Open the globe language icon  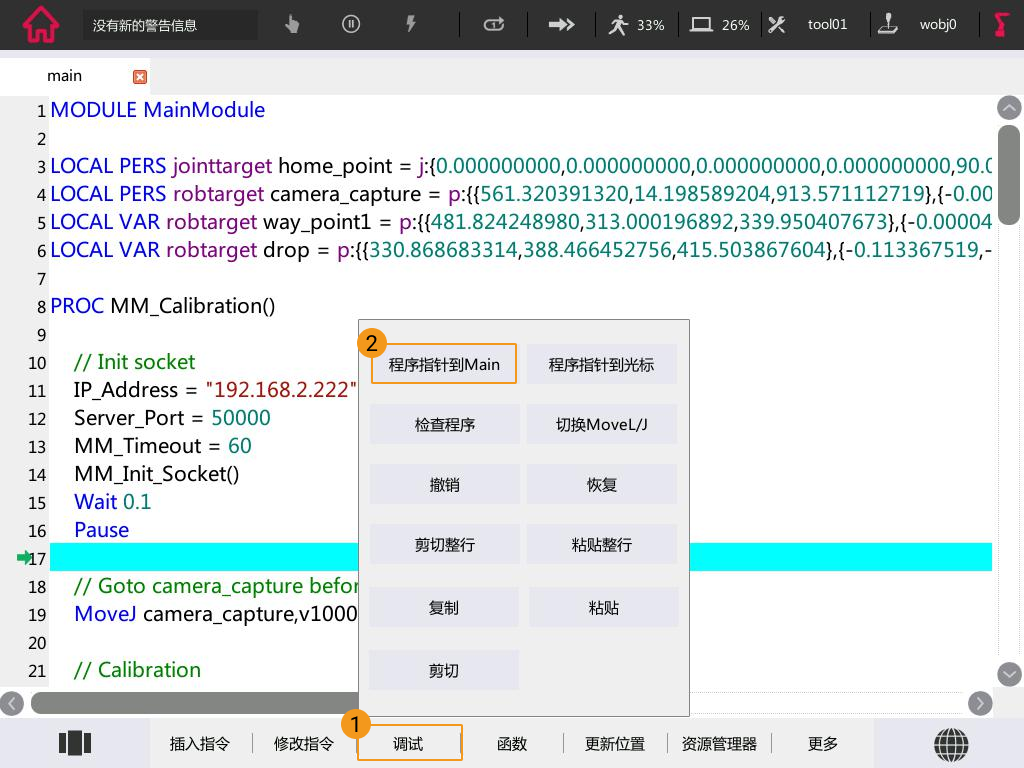[951, 743]
